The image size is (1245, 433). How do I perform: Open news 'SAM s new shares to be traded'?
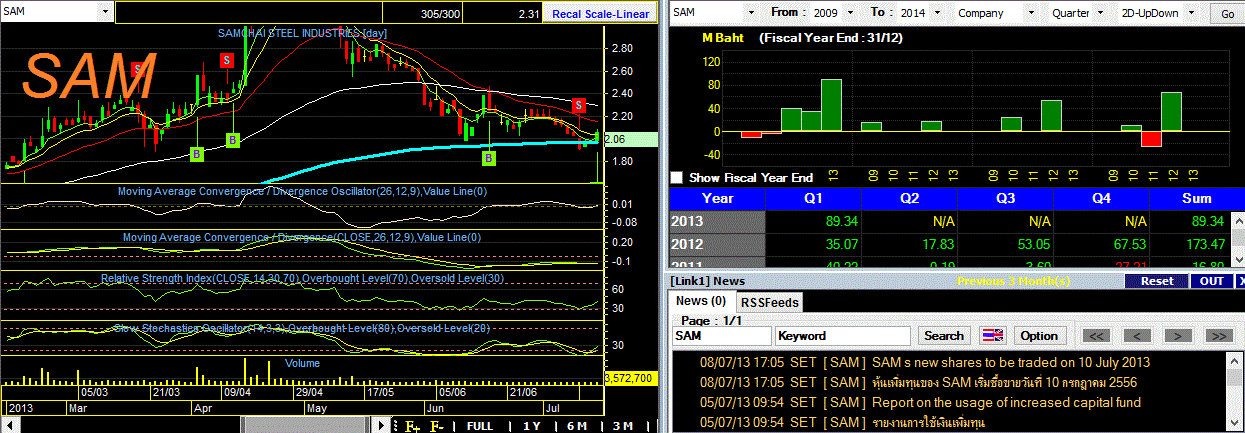pos(1011,362)
